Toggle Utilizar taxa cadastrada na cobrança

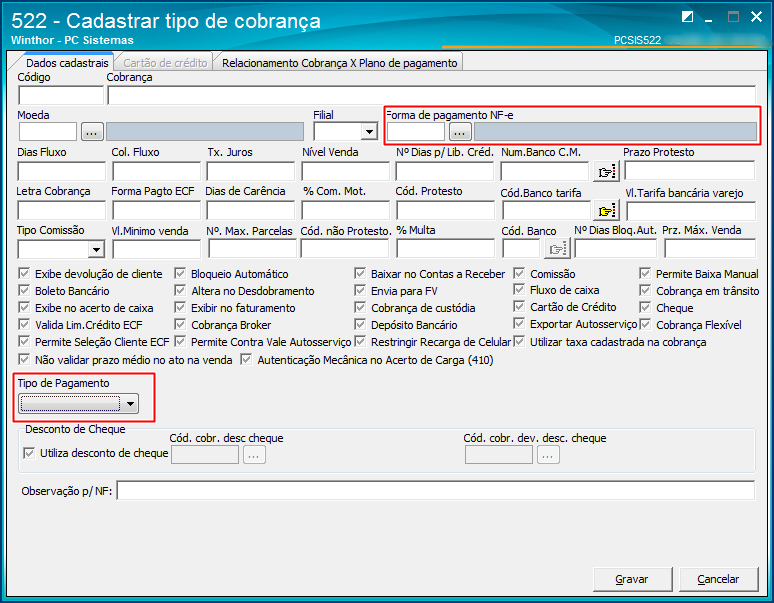[519, 341]
